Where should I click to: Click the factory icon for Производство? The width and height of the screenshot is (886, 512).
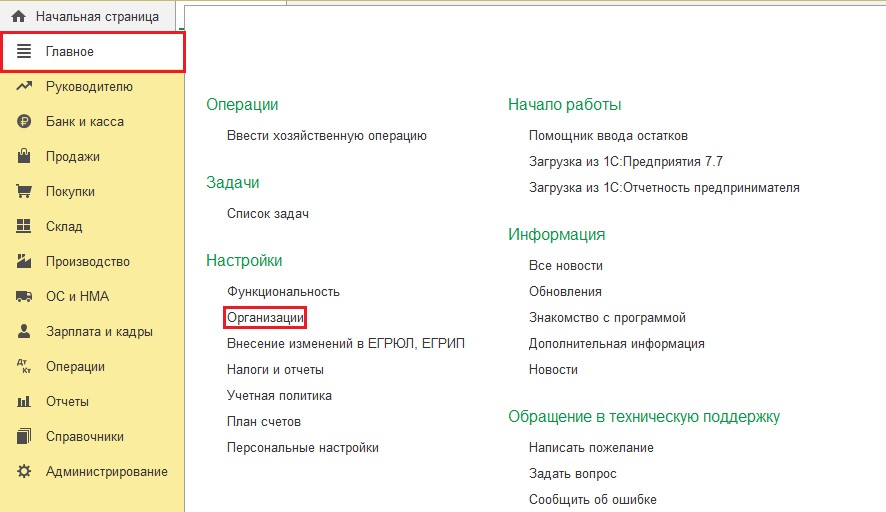pyautogui.click(x=25, y=262)
